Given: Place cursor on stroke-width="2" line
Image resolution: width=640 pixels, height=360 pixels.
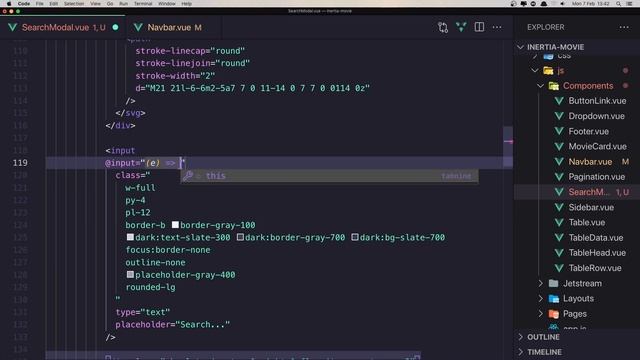Looking at the screenshot, I should [175, 76].
